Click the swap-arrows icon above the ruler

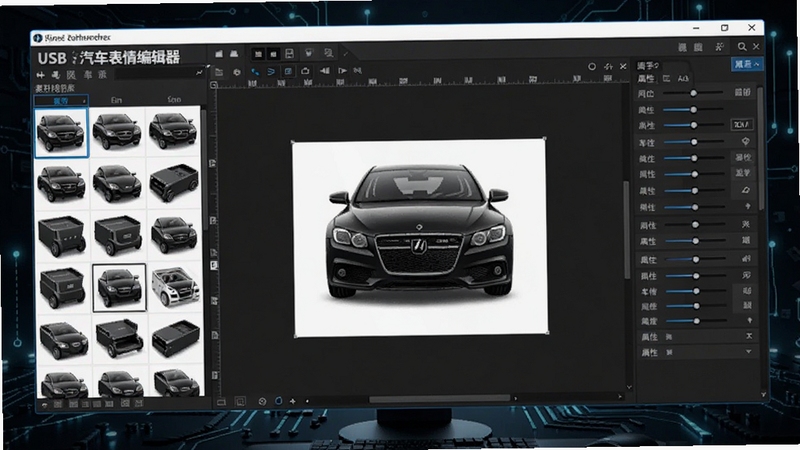[x=608, y=66]
